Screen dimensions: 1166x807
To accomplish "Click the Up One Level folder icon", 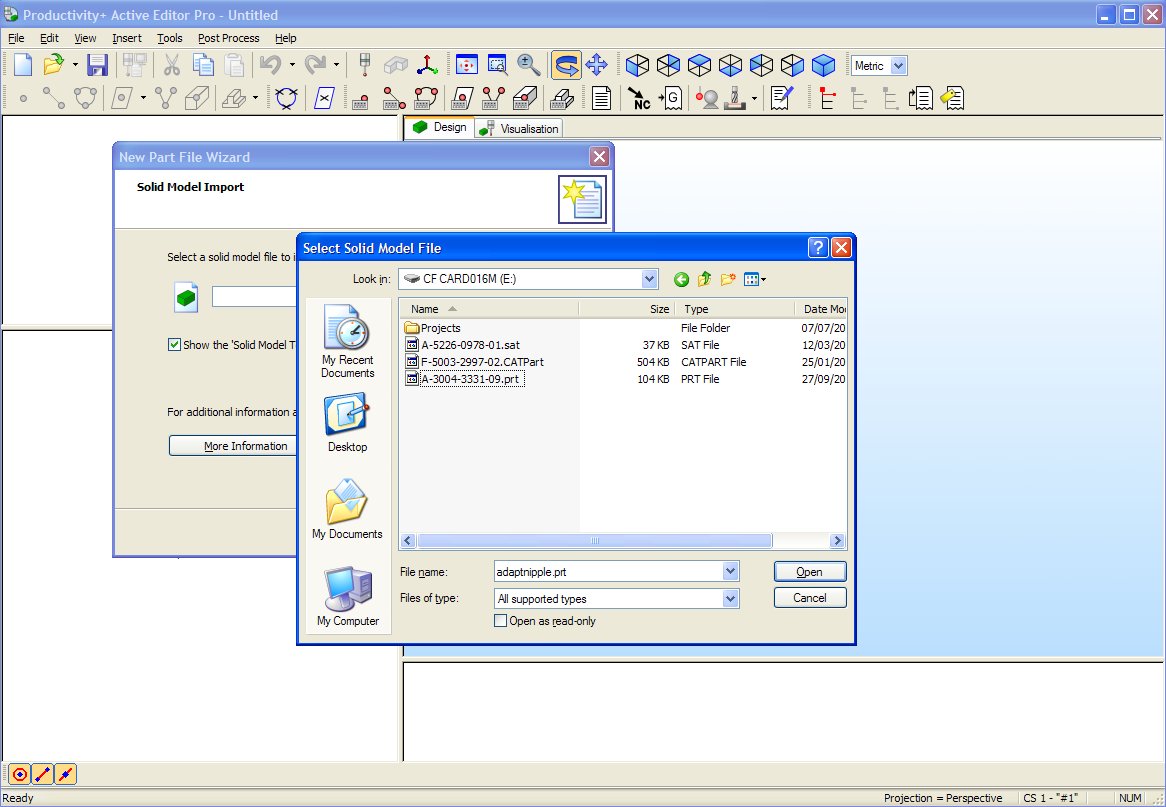I will (705, 279).
